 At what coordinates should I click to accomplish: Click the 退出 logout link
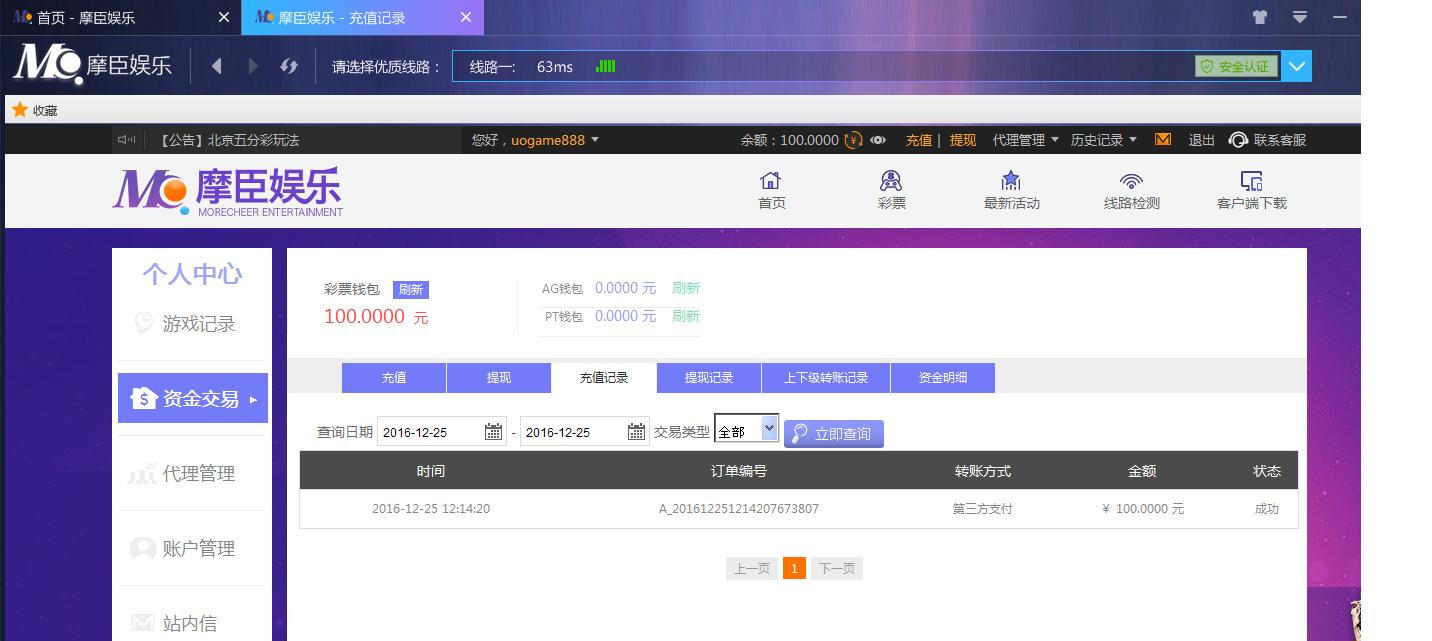pyautogui.click(x=1201, y=140)
